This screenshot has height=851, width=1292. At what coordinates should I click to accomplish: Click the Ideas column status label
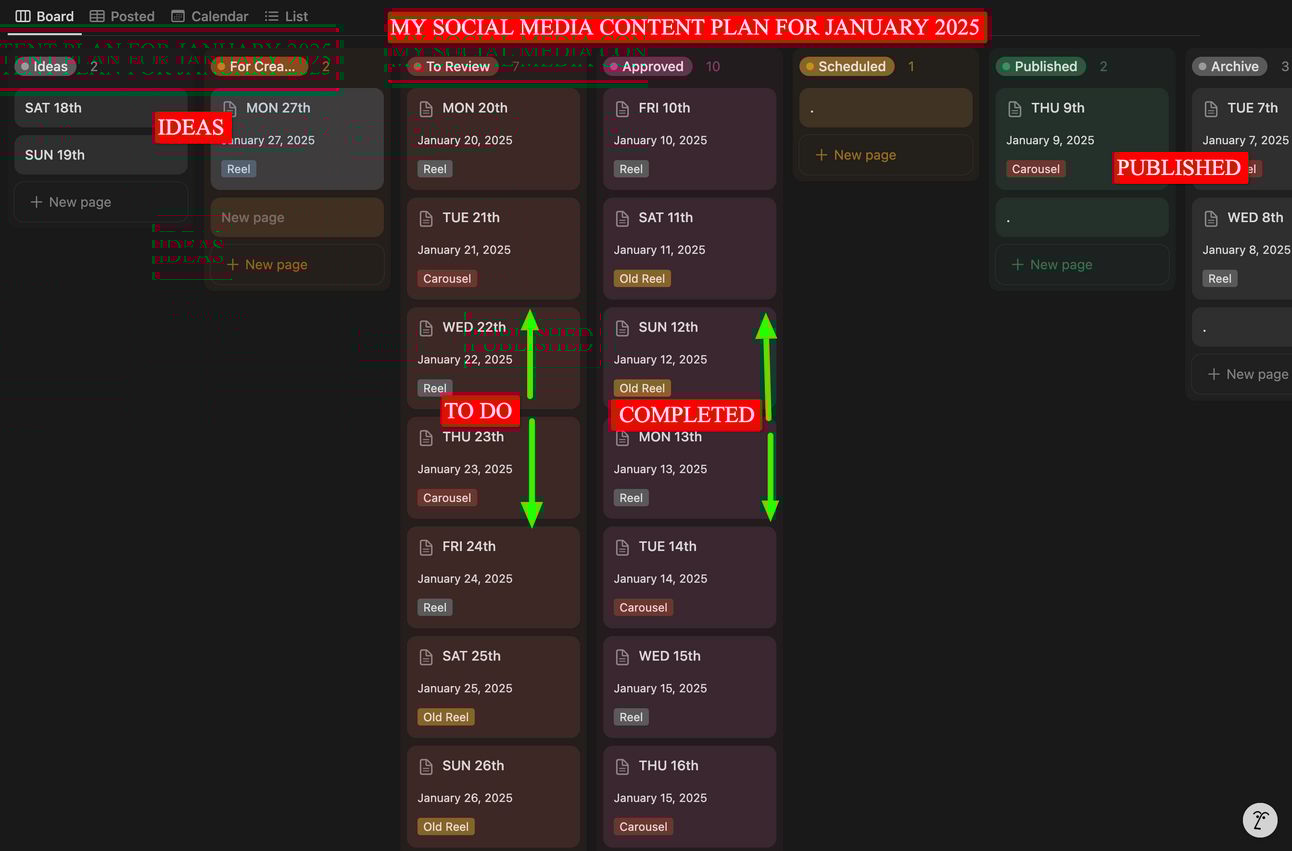point(45,67)
